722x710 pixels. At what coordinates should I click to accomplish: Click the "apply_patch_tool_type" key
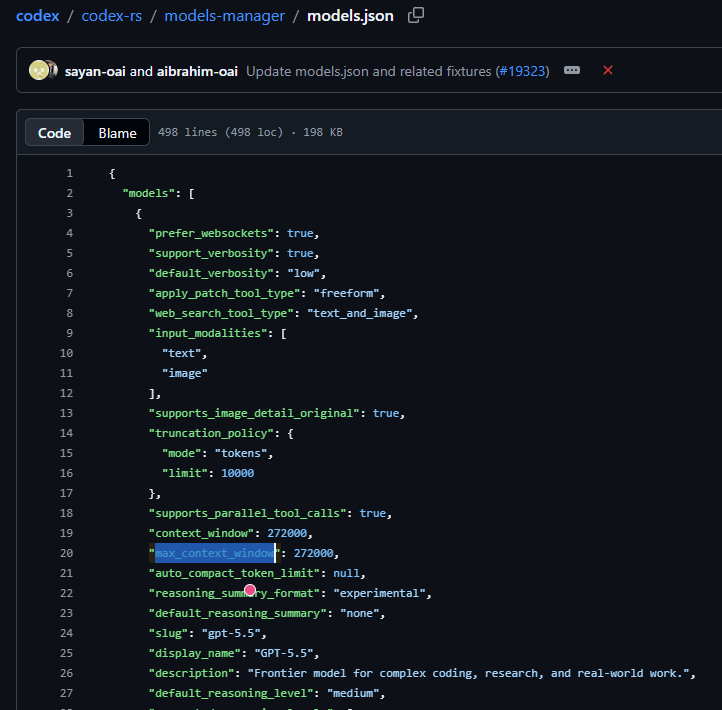pos(224,293)
